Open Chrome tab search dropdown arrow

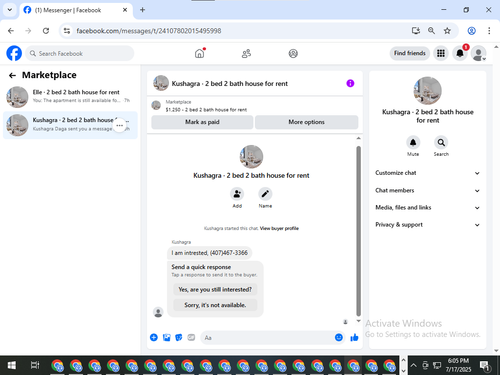pos(10,10)
